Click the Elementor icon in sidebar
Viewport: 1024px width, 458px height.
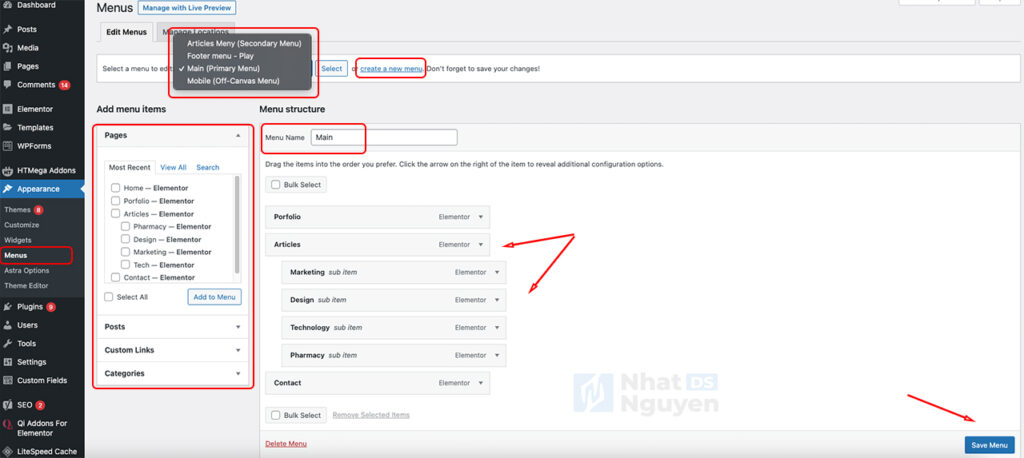(8, 109)
